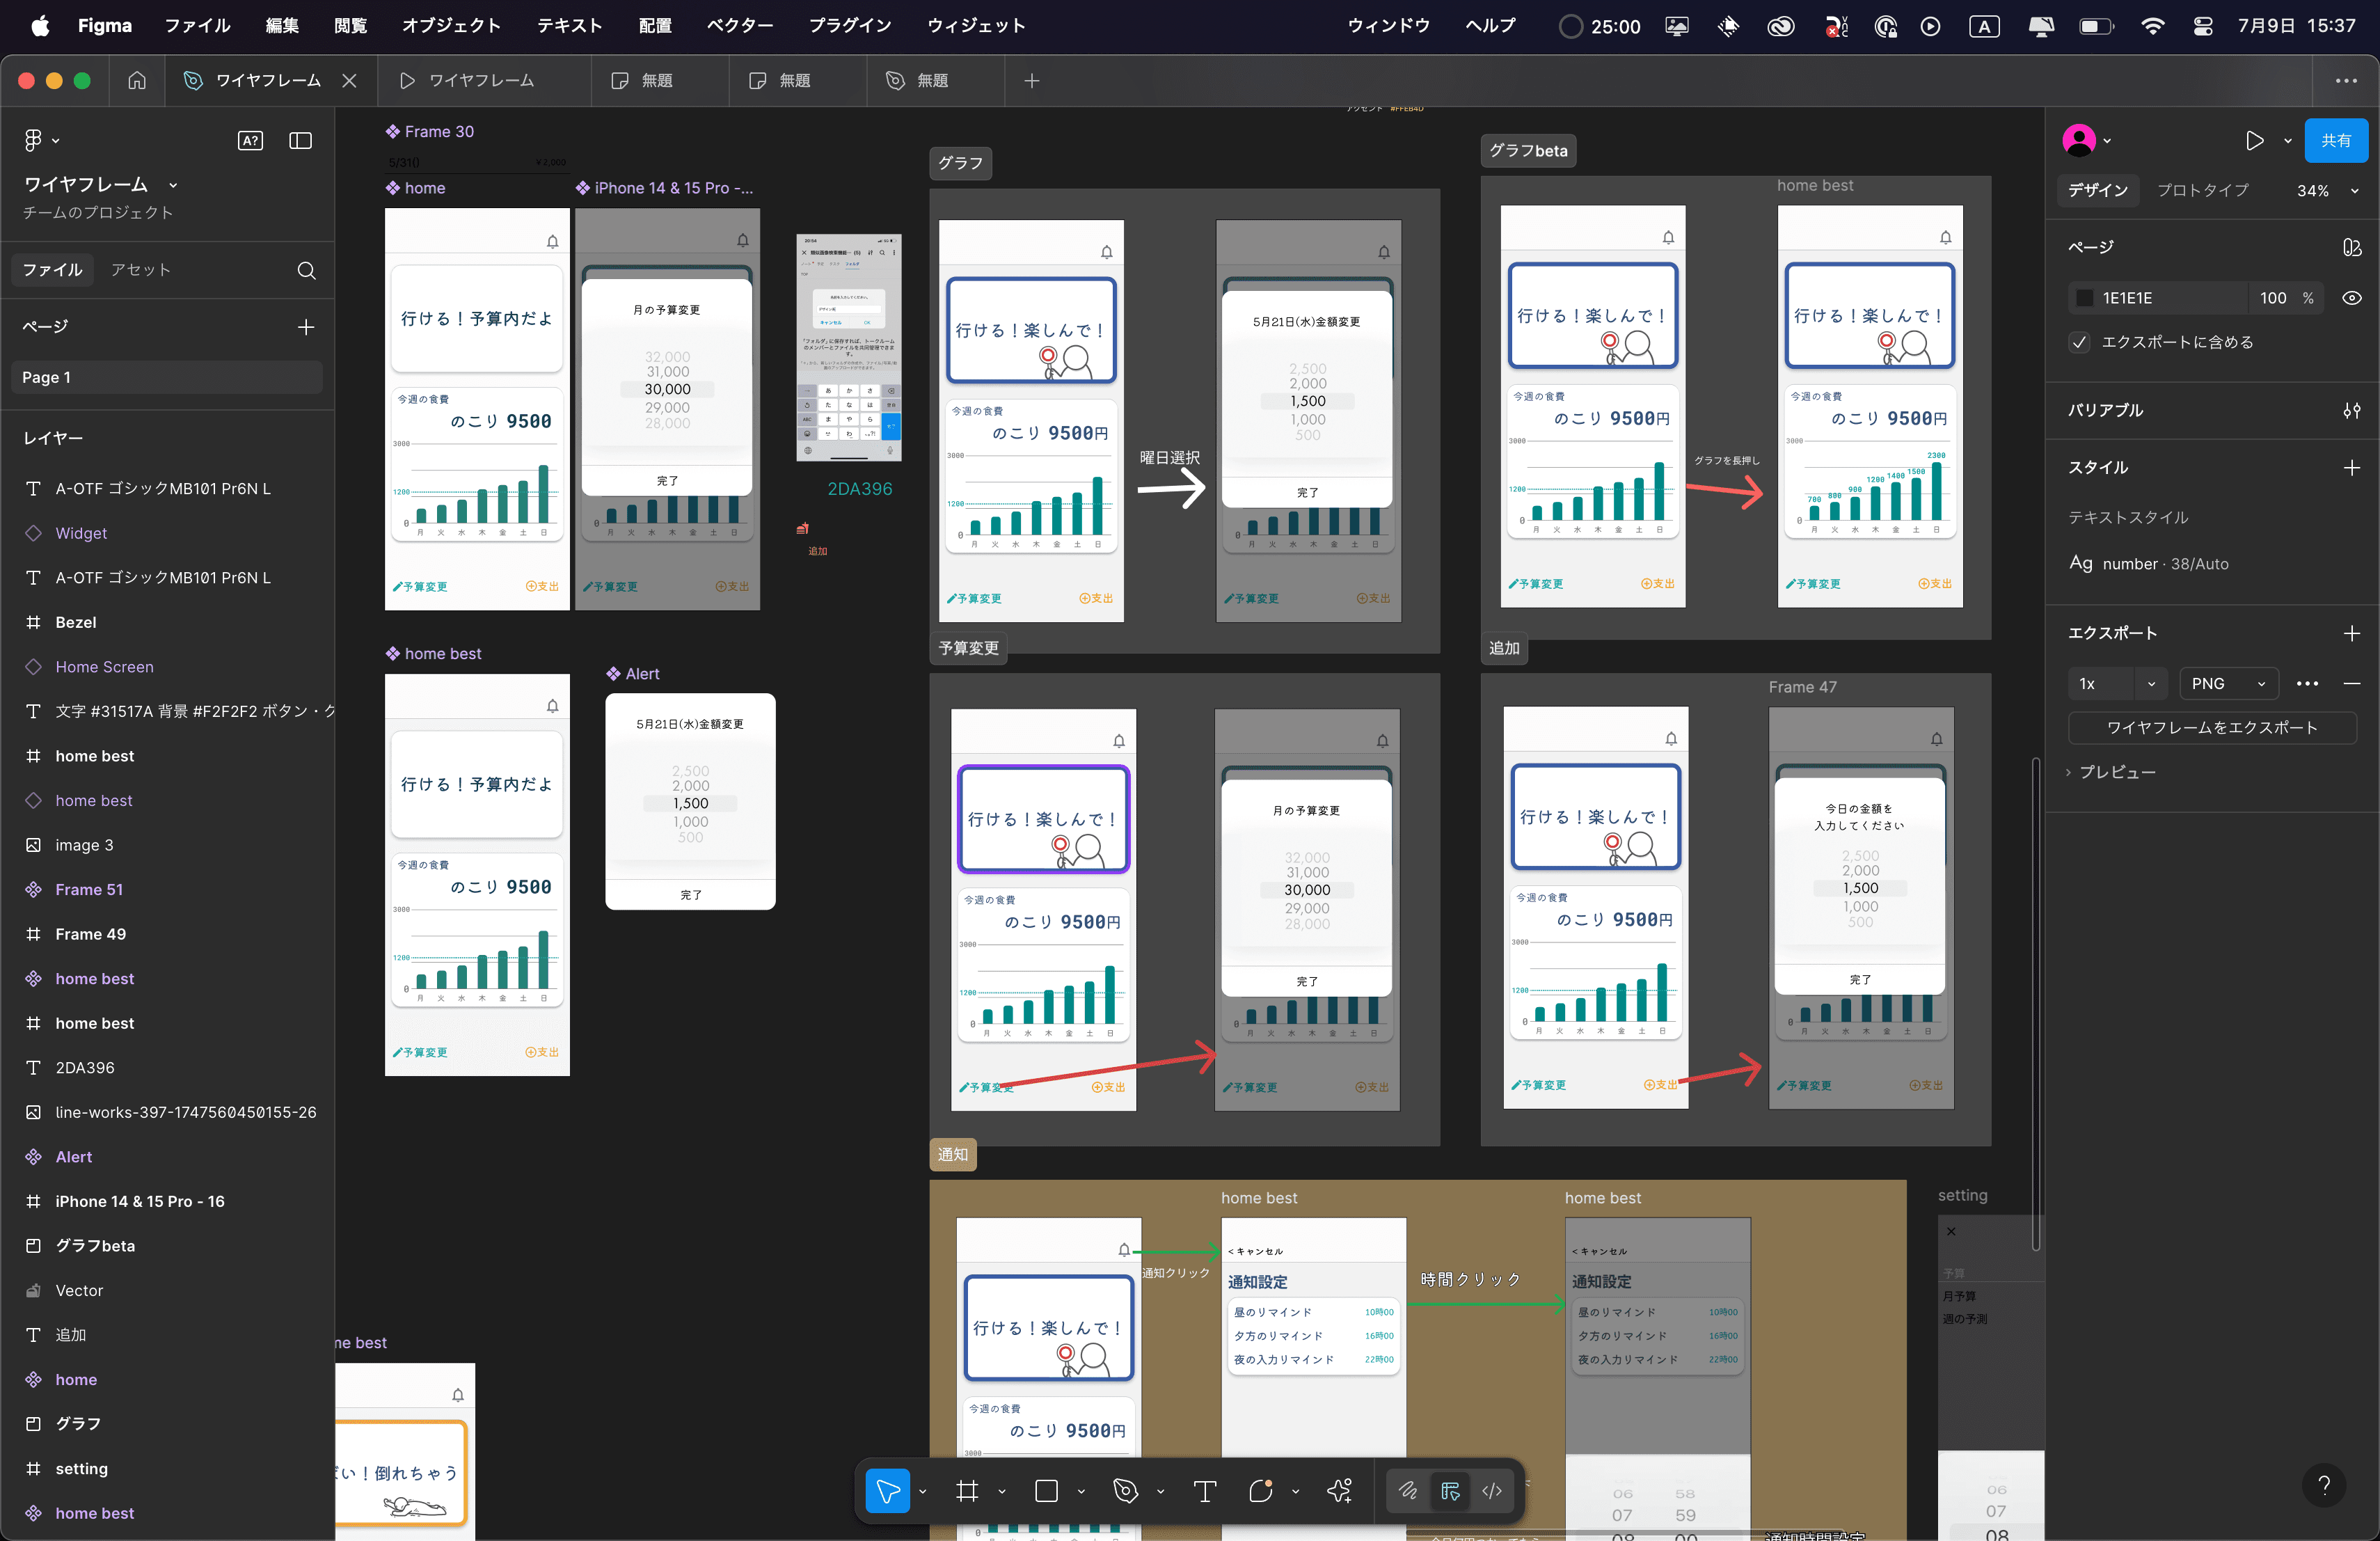The height and width of the screenshot is (1541, 2380).
Task: Switch to Draw mode in toolbar
Action: click(1408, 1491)
